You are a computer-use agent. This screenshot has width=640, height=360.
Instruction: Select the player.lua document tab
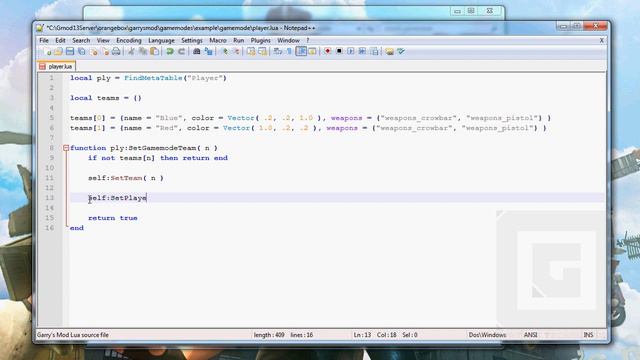(x=56, y=66)
